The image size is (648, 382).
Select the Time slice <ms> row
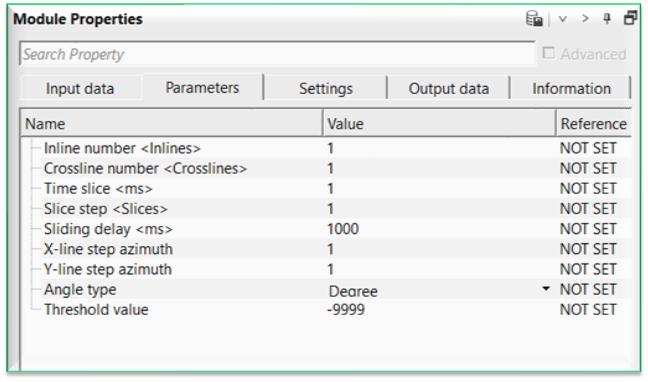pyautogui.click(x=326, y=189)
